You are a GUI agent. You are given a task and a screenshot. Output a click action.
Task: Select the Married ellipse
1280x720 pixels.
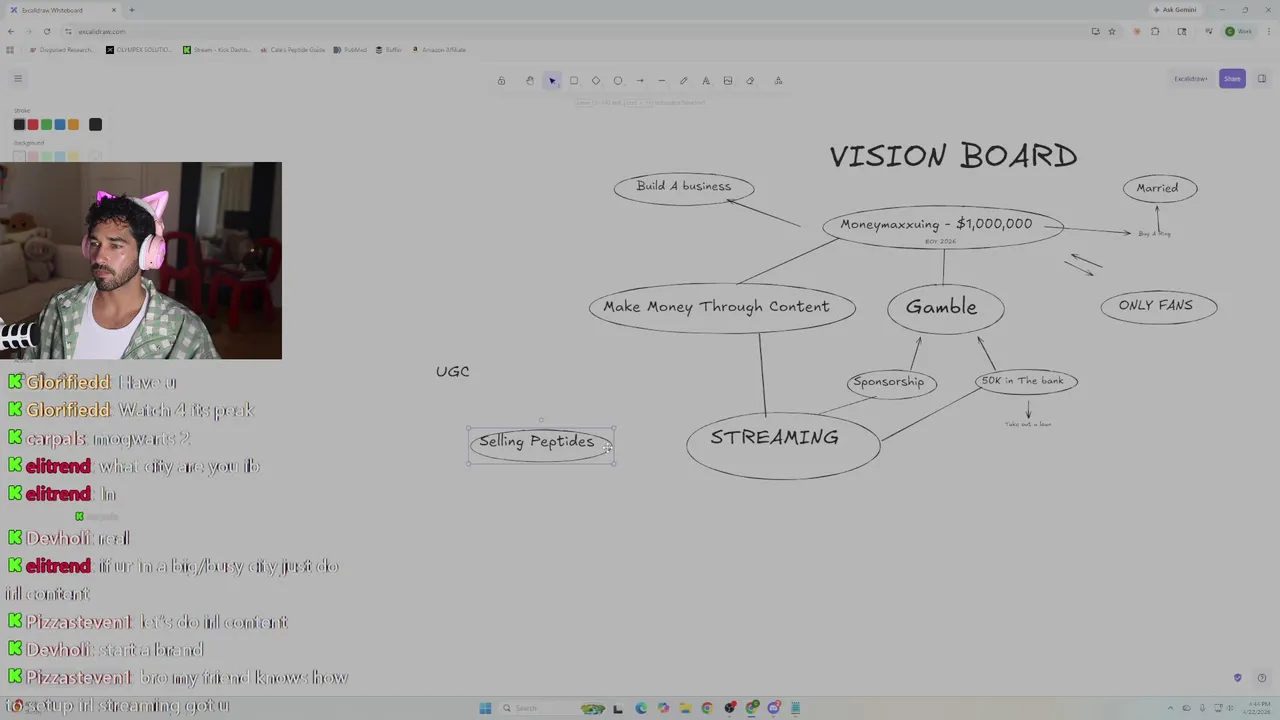(1160, 188)
